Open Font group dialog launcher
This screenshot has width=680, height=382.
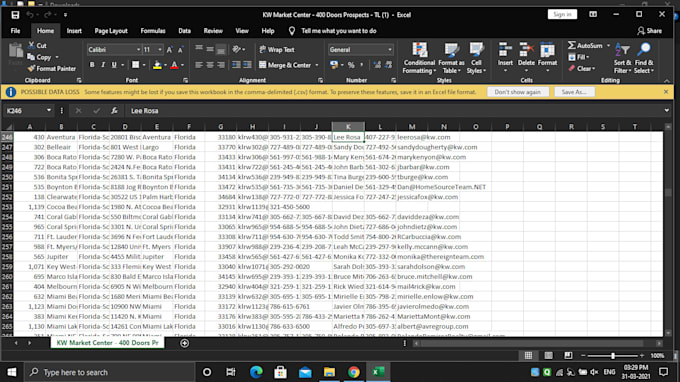tap(185, 80)
